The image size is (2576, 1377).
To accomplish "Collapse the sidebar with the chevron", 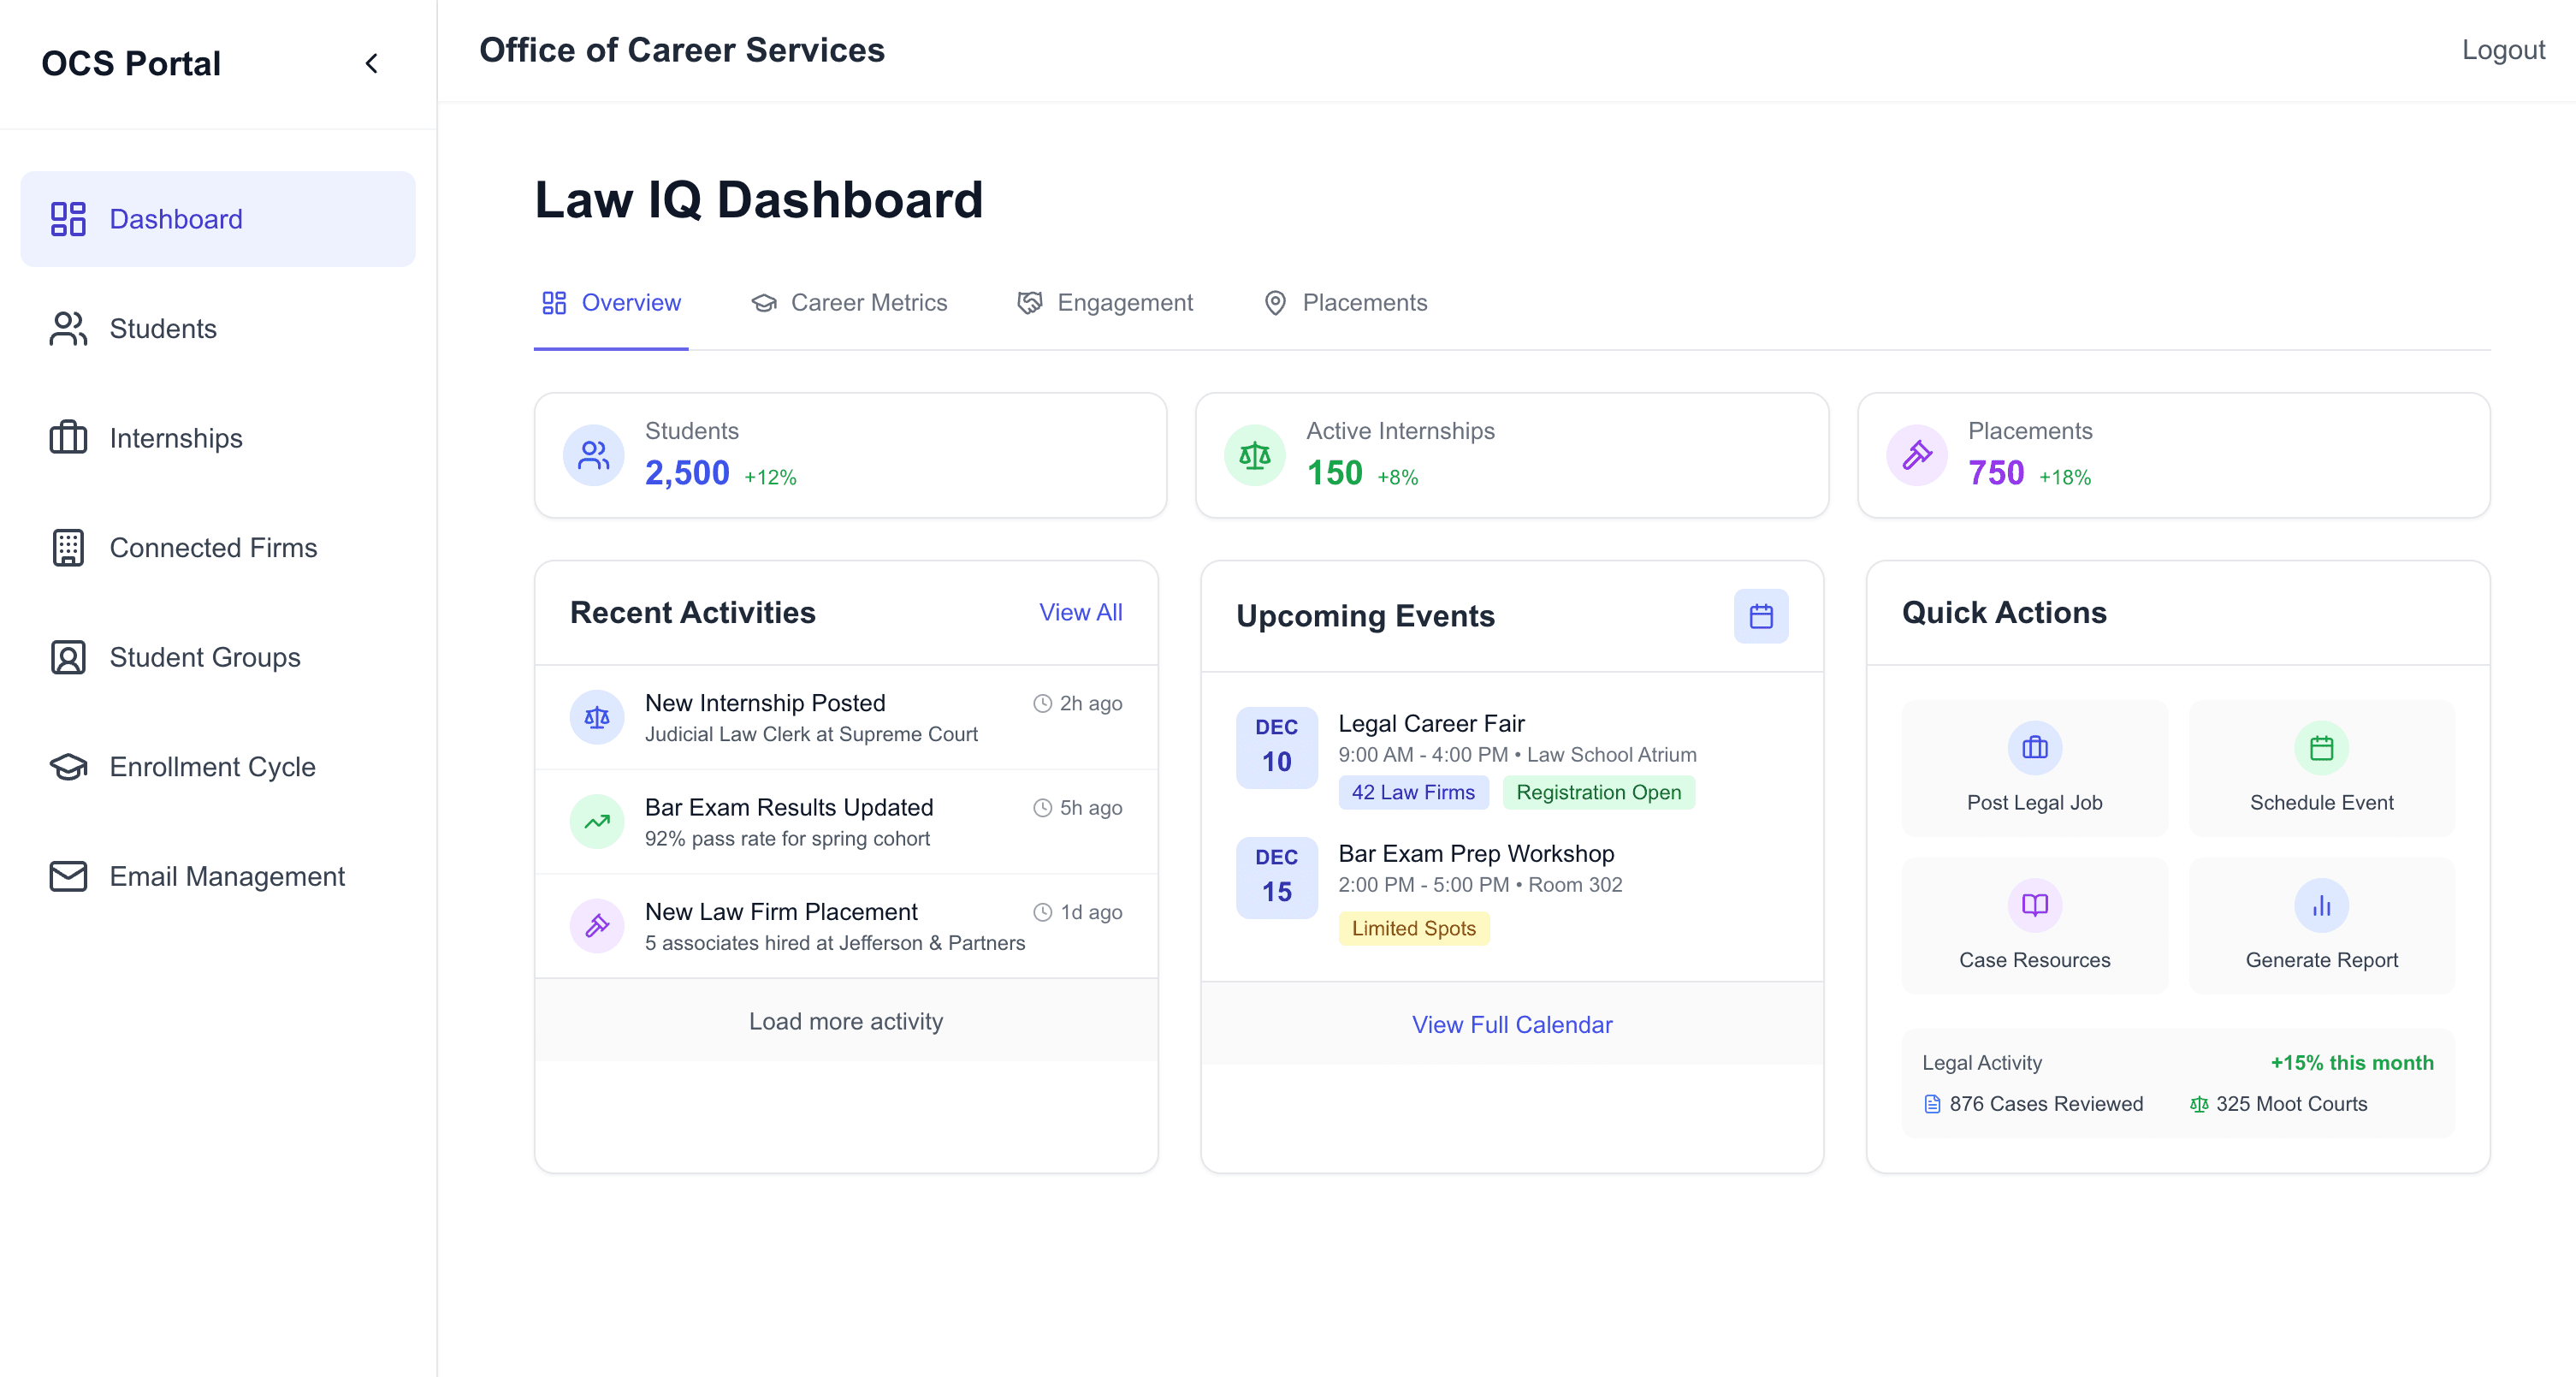I will tap(371, 63).
